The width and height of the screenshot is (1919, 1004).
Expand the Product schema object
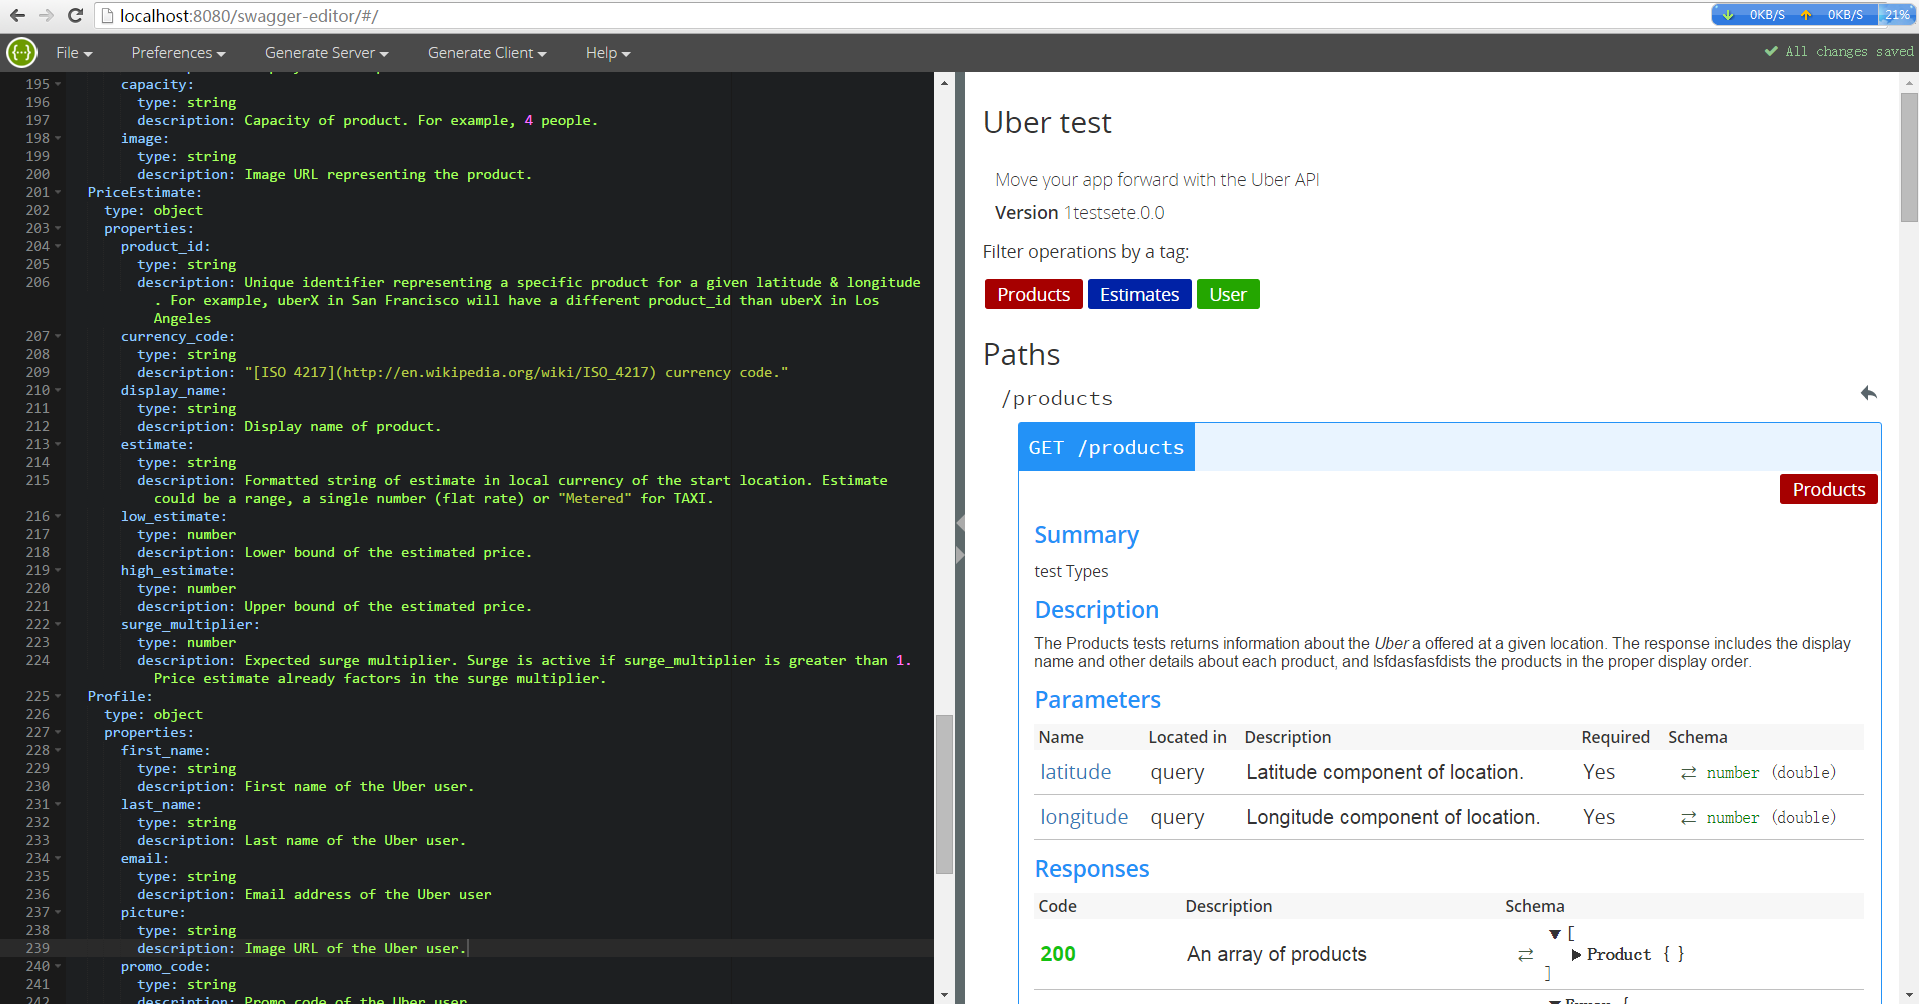click(1577, 955)
